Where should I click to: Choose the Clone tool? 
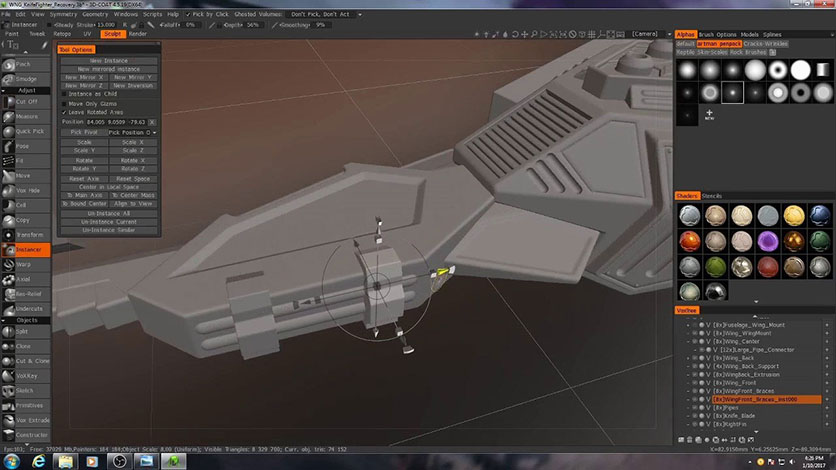pos(26,346)
